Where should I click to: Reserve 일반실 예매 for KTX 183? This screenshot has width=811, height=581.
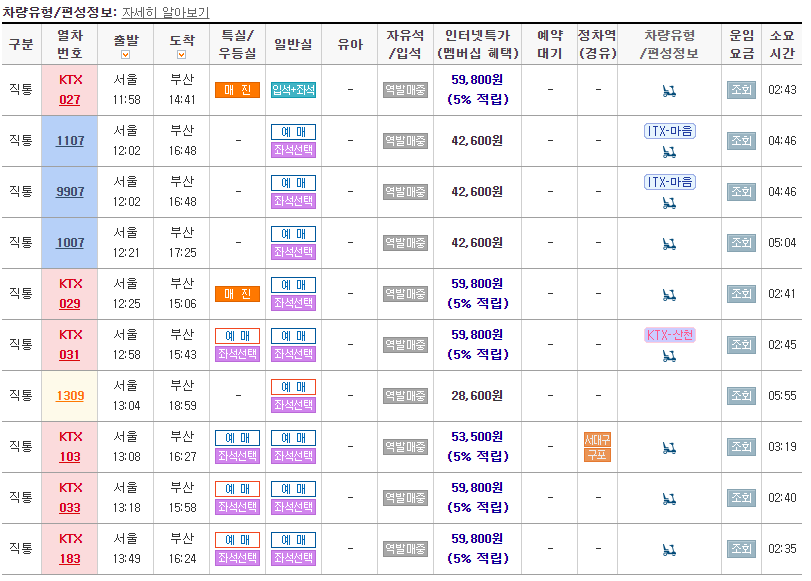pyautogui.click(x=293, y=540)
